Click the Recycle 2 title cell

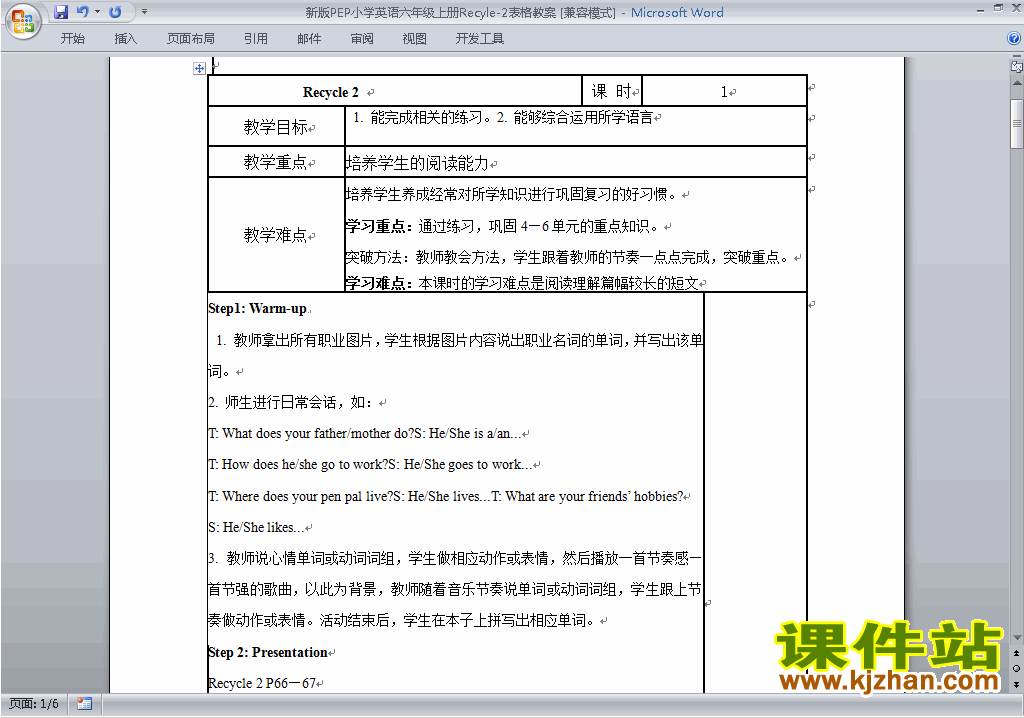click(x=395, y=91)
